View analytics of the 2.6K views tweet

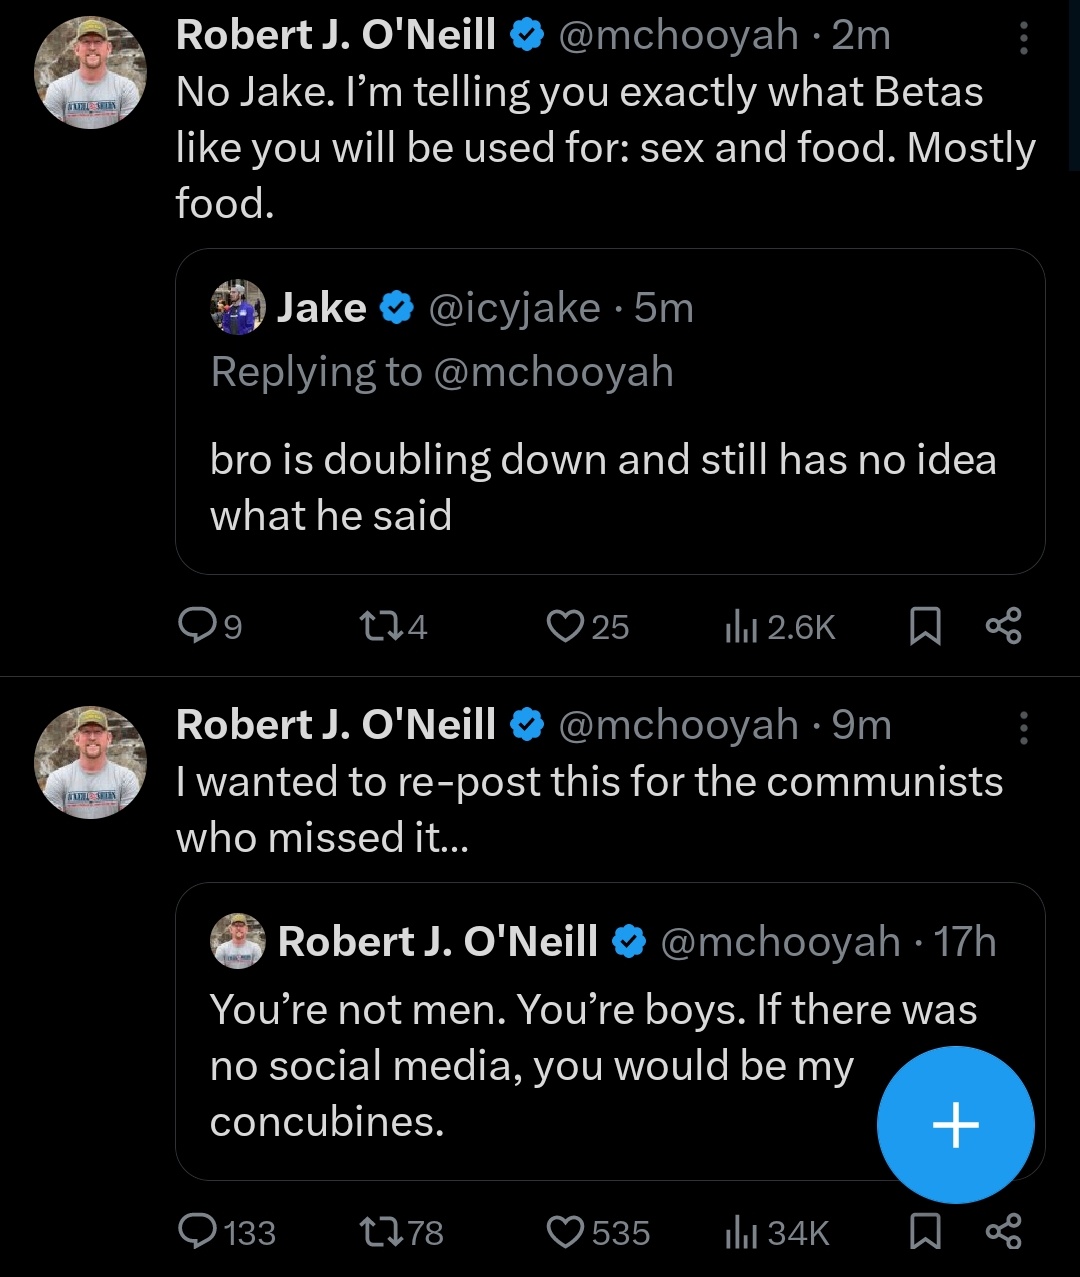tap(737, 626)
